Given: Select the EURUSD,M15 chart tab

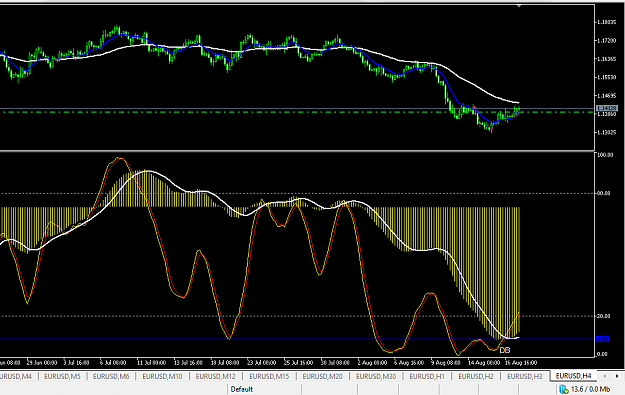Looking at the screenshot, I should click(269, 376).
